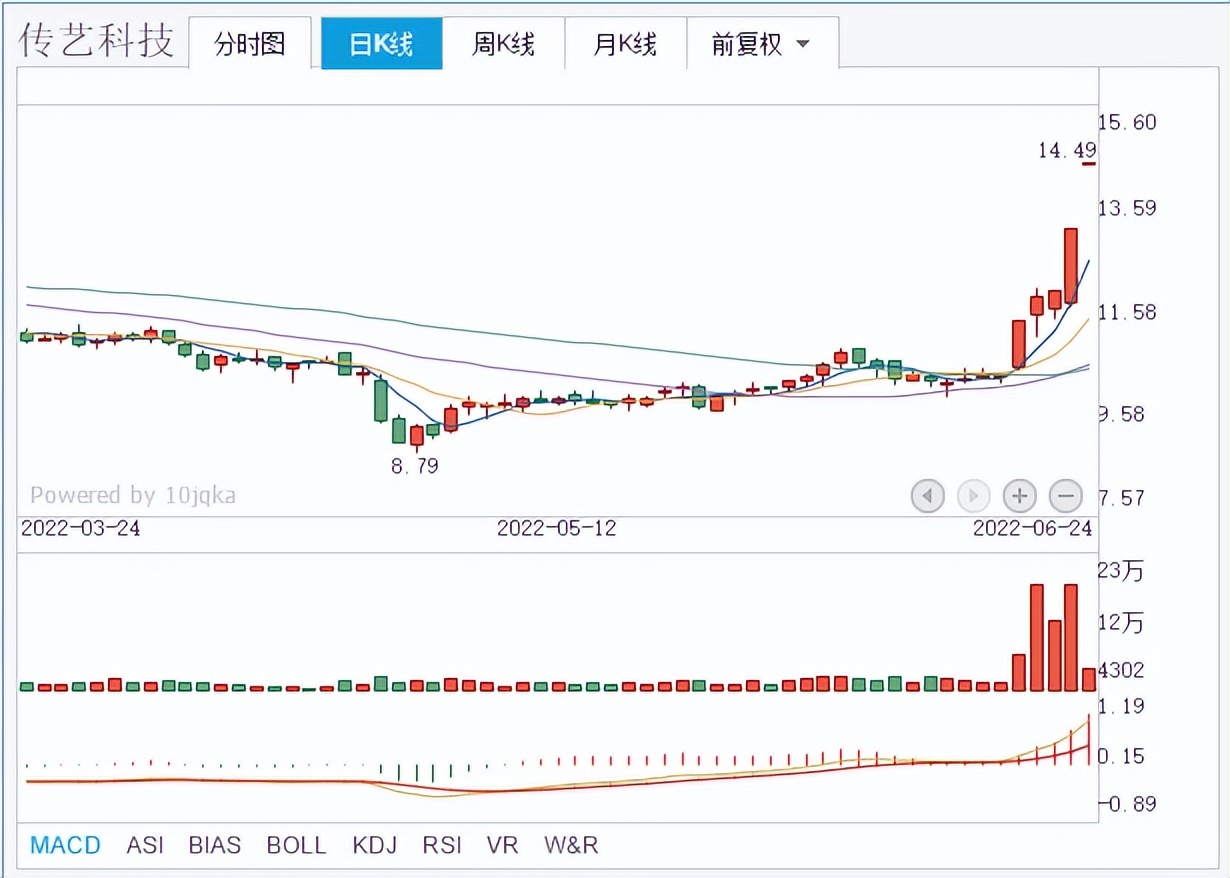Click the 15.60 price axis label
1230x878 pixels.
[1127, 122]
